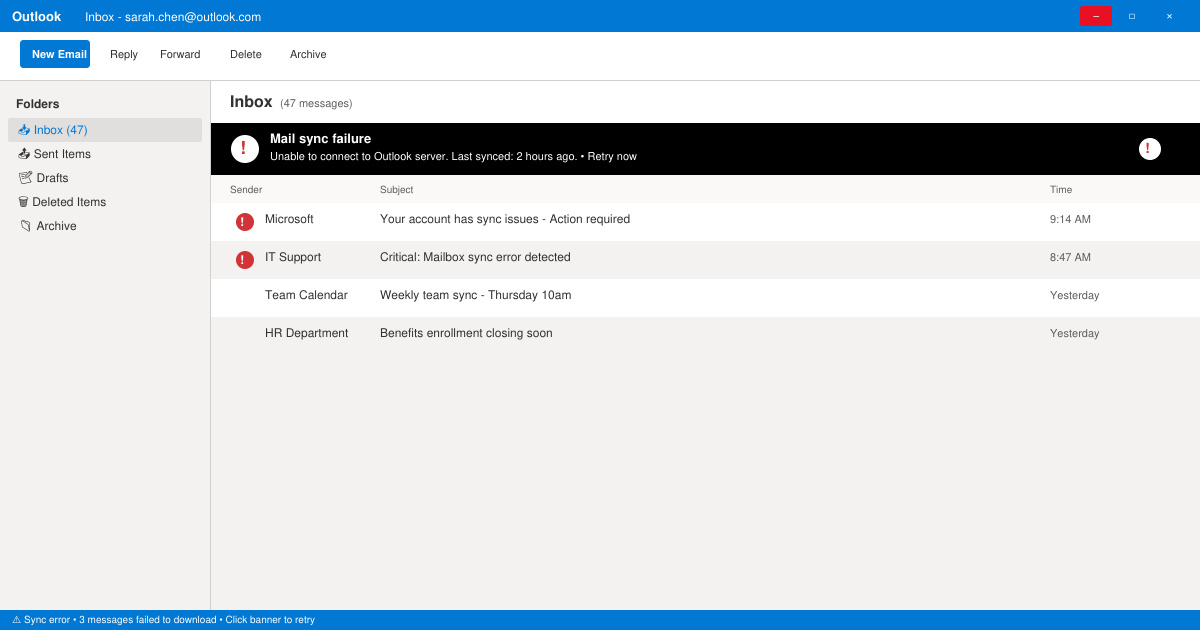Sort by the Sender column header
The image size is (1200, 630).
point(246,190)
